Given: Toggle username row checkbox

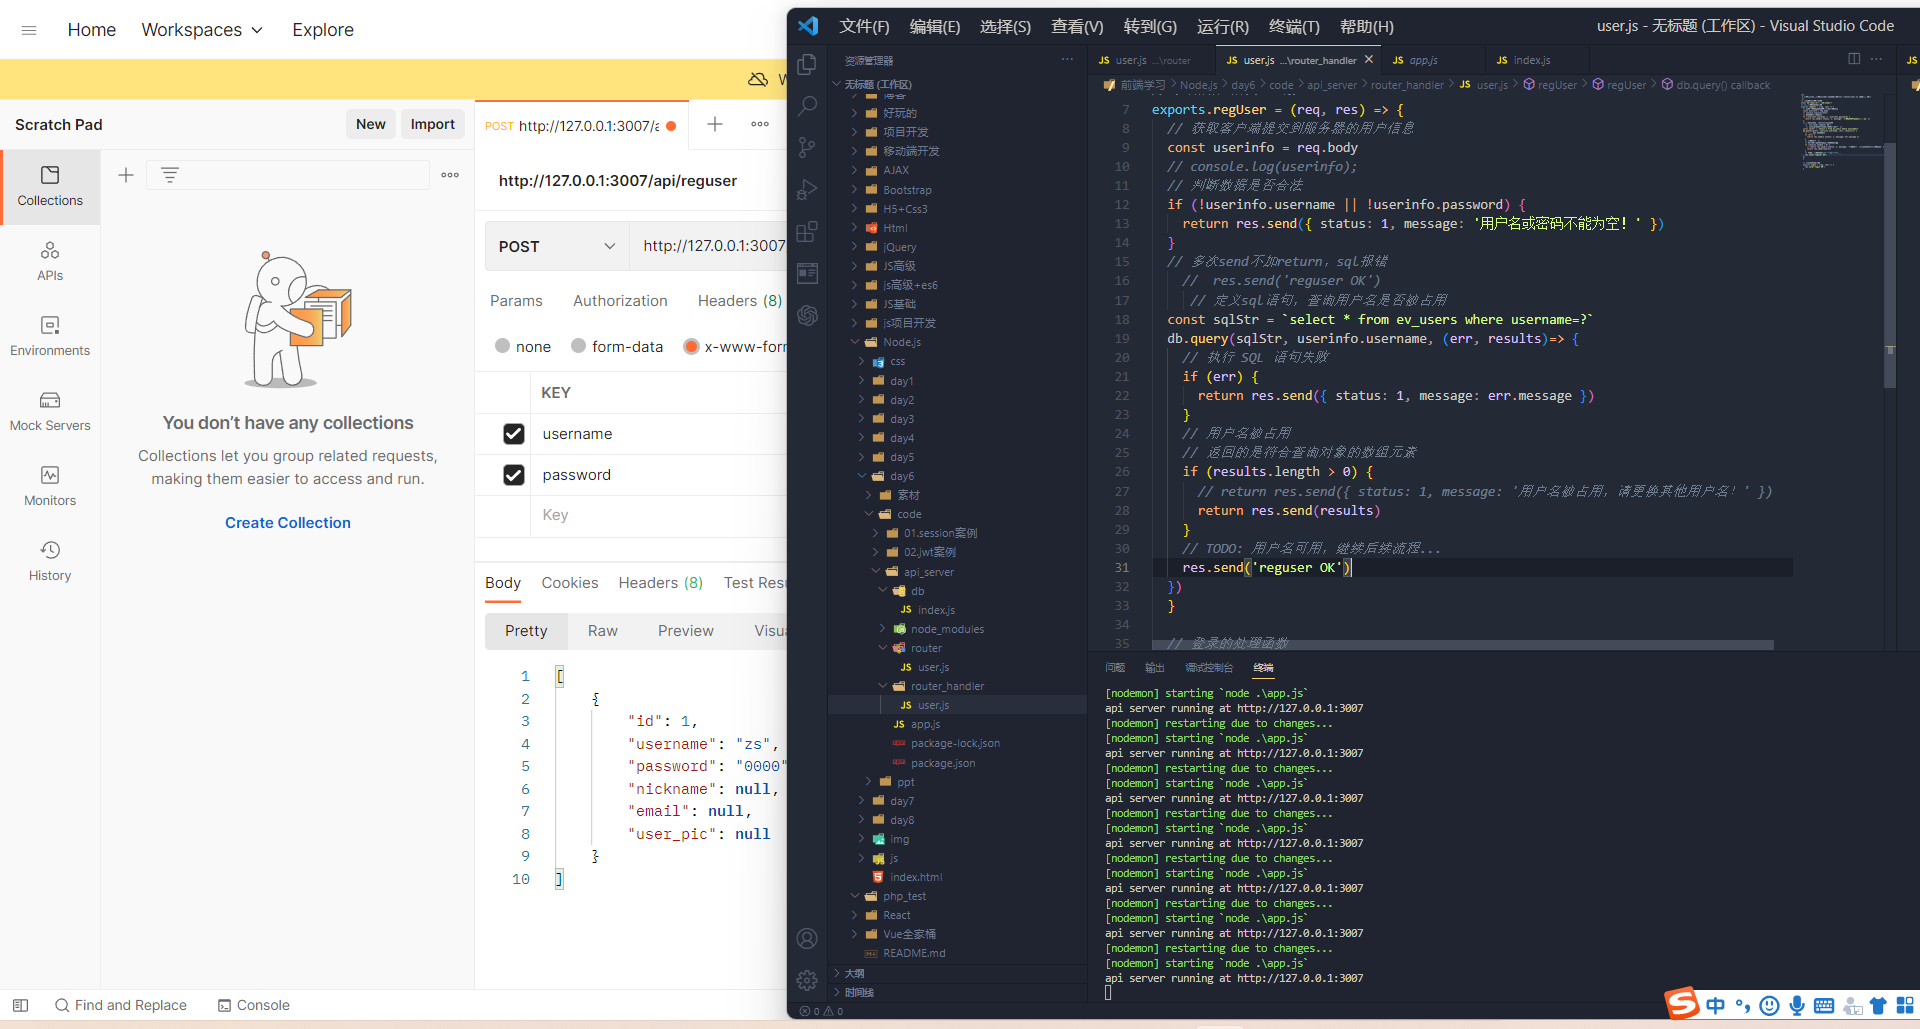Looking at the screenshot, I should (x=514, y=434).
